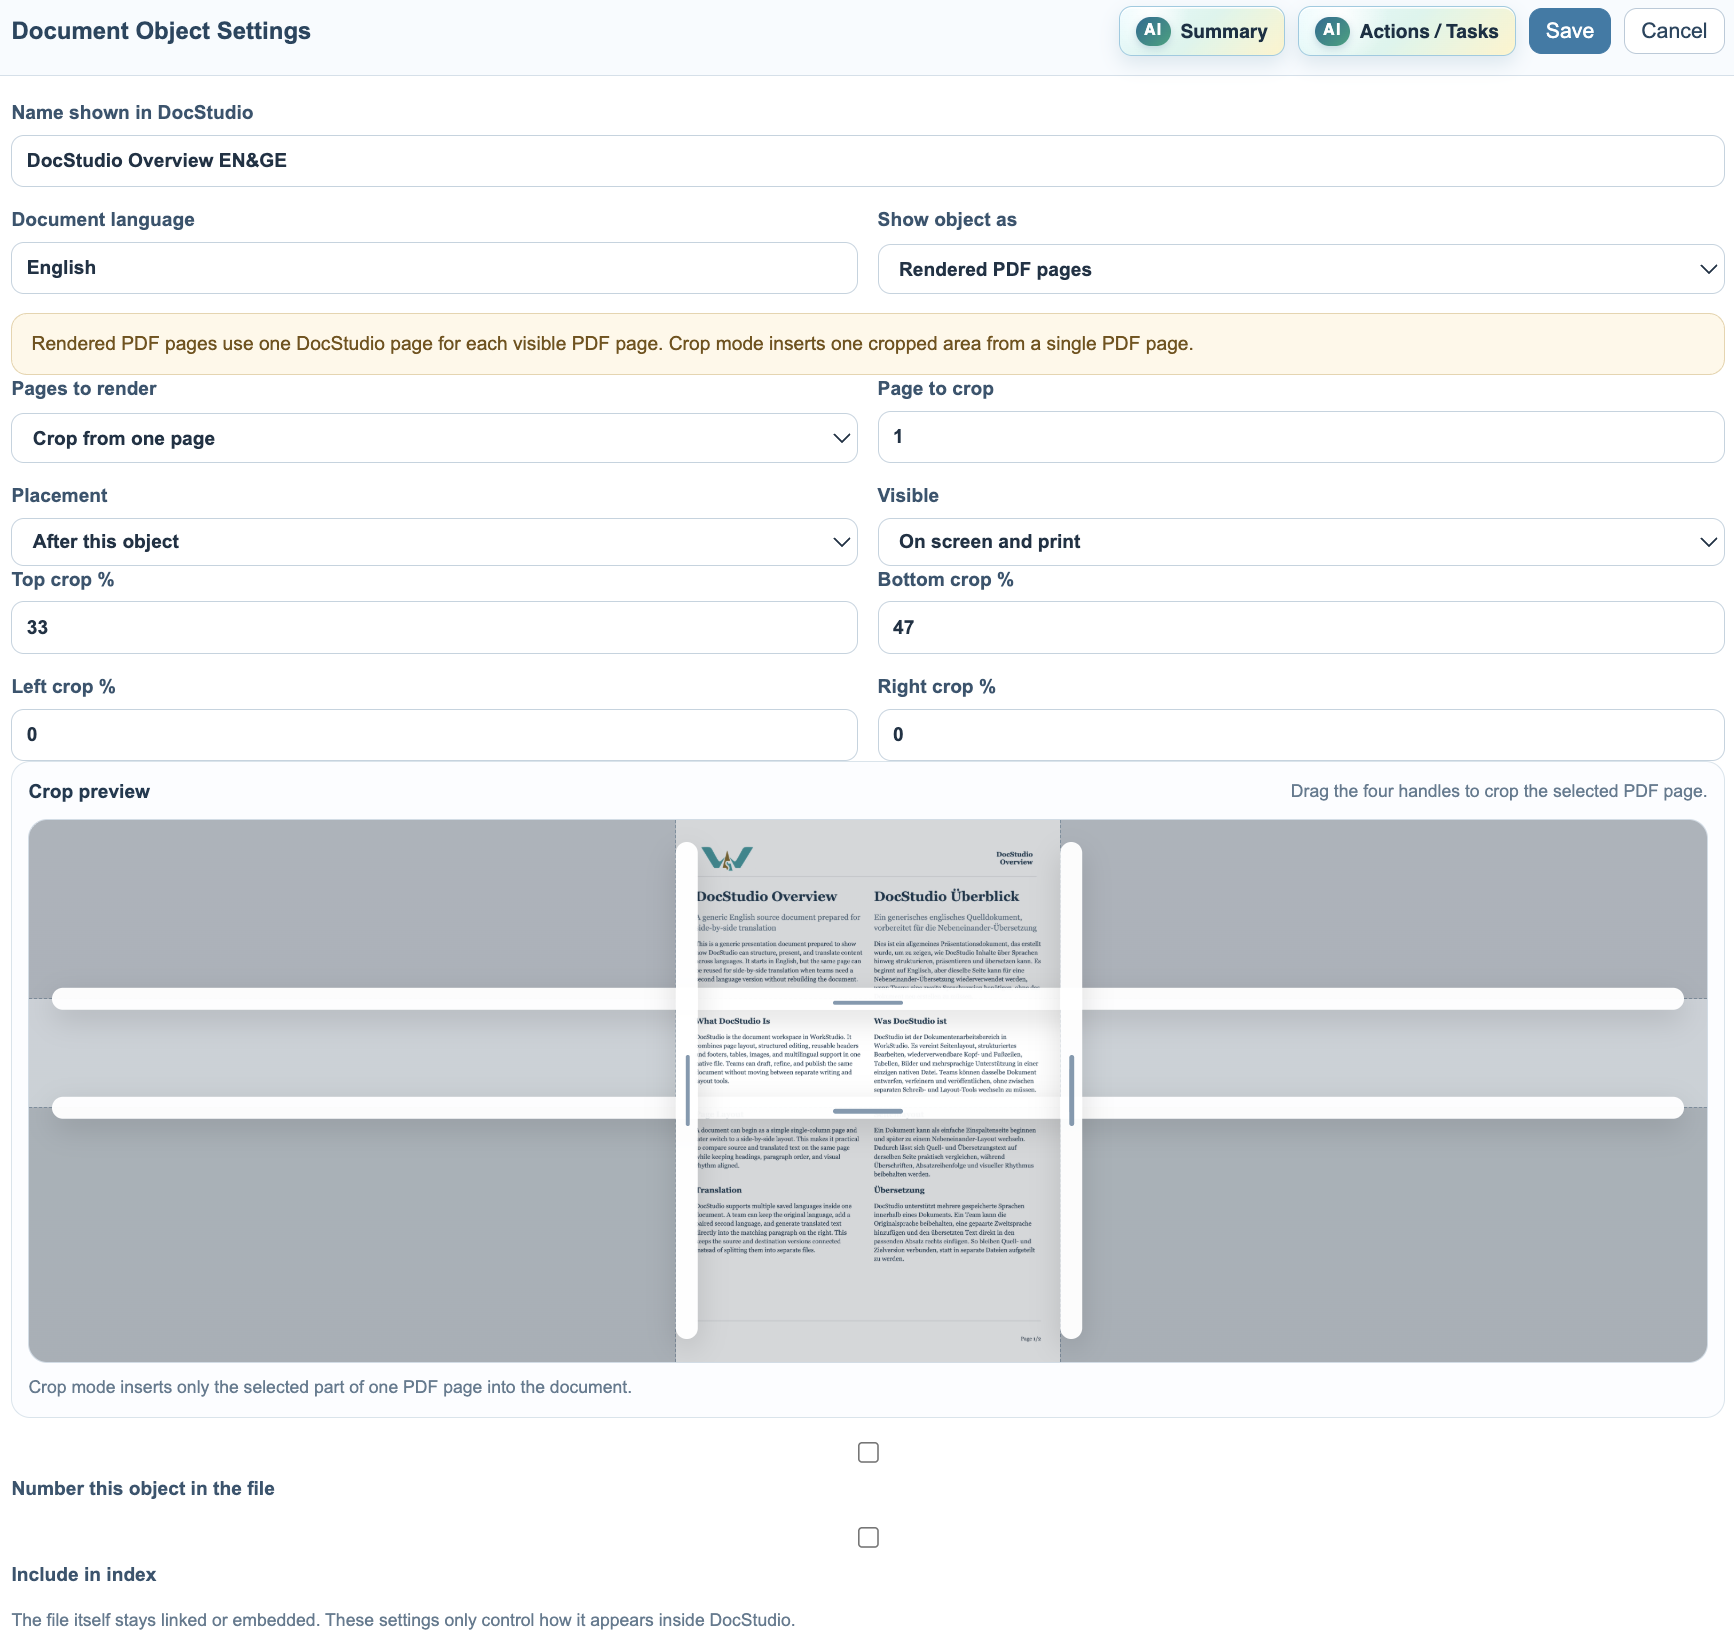Click the Page to crop field
1734x1642 pixels.
tap(1300, 437)
